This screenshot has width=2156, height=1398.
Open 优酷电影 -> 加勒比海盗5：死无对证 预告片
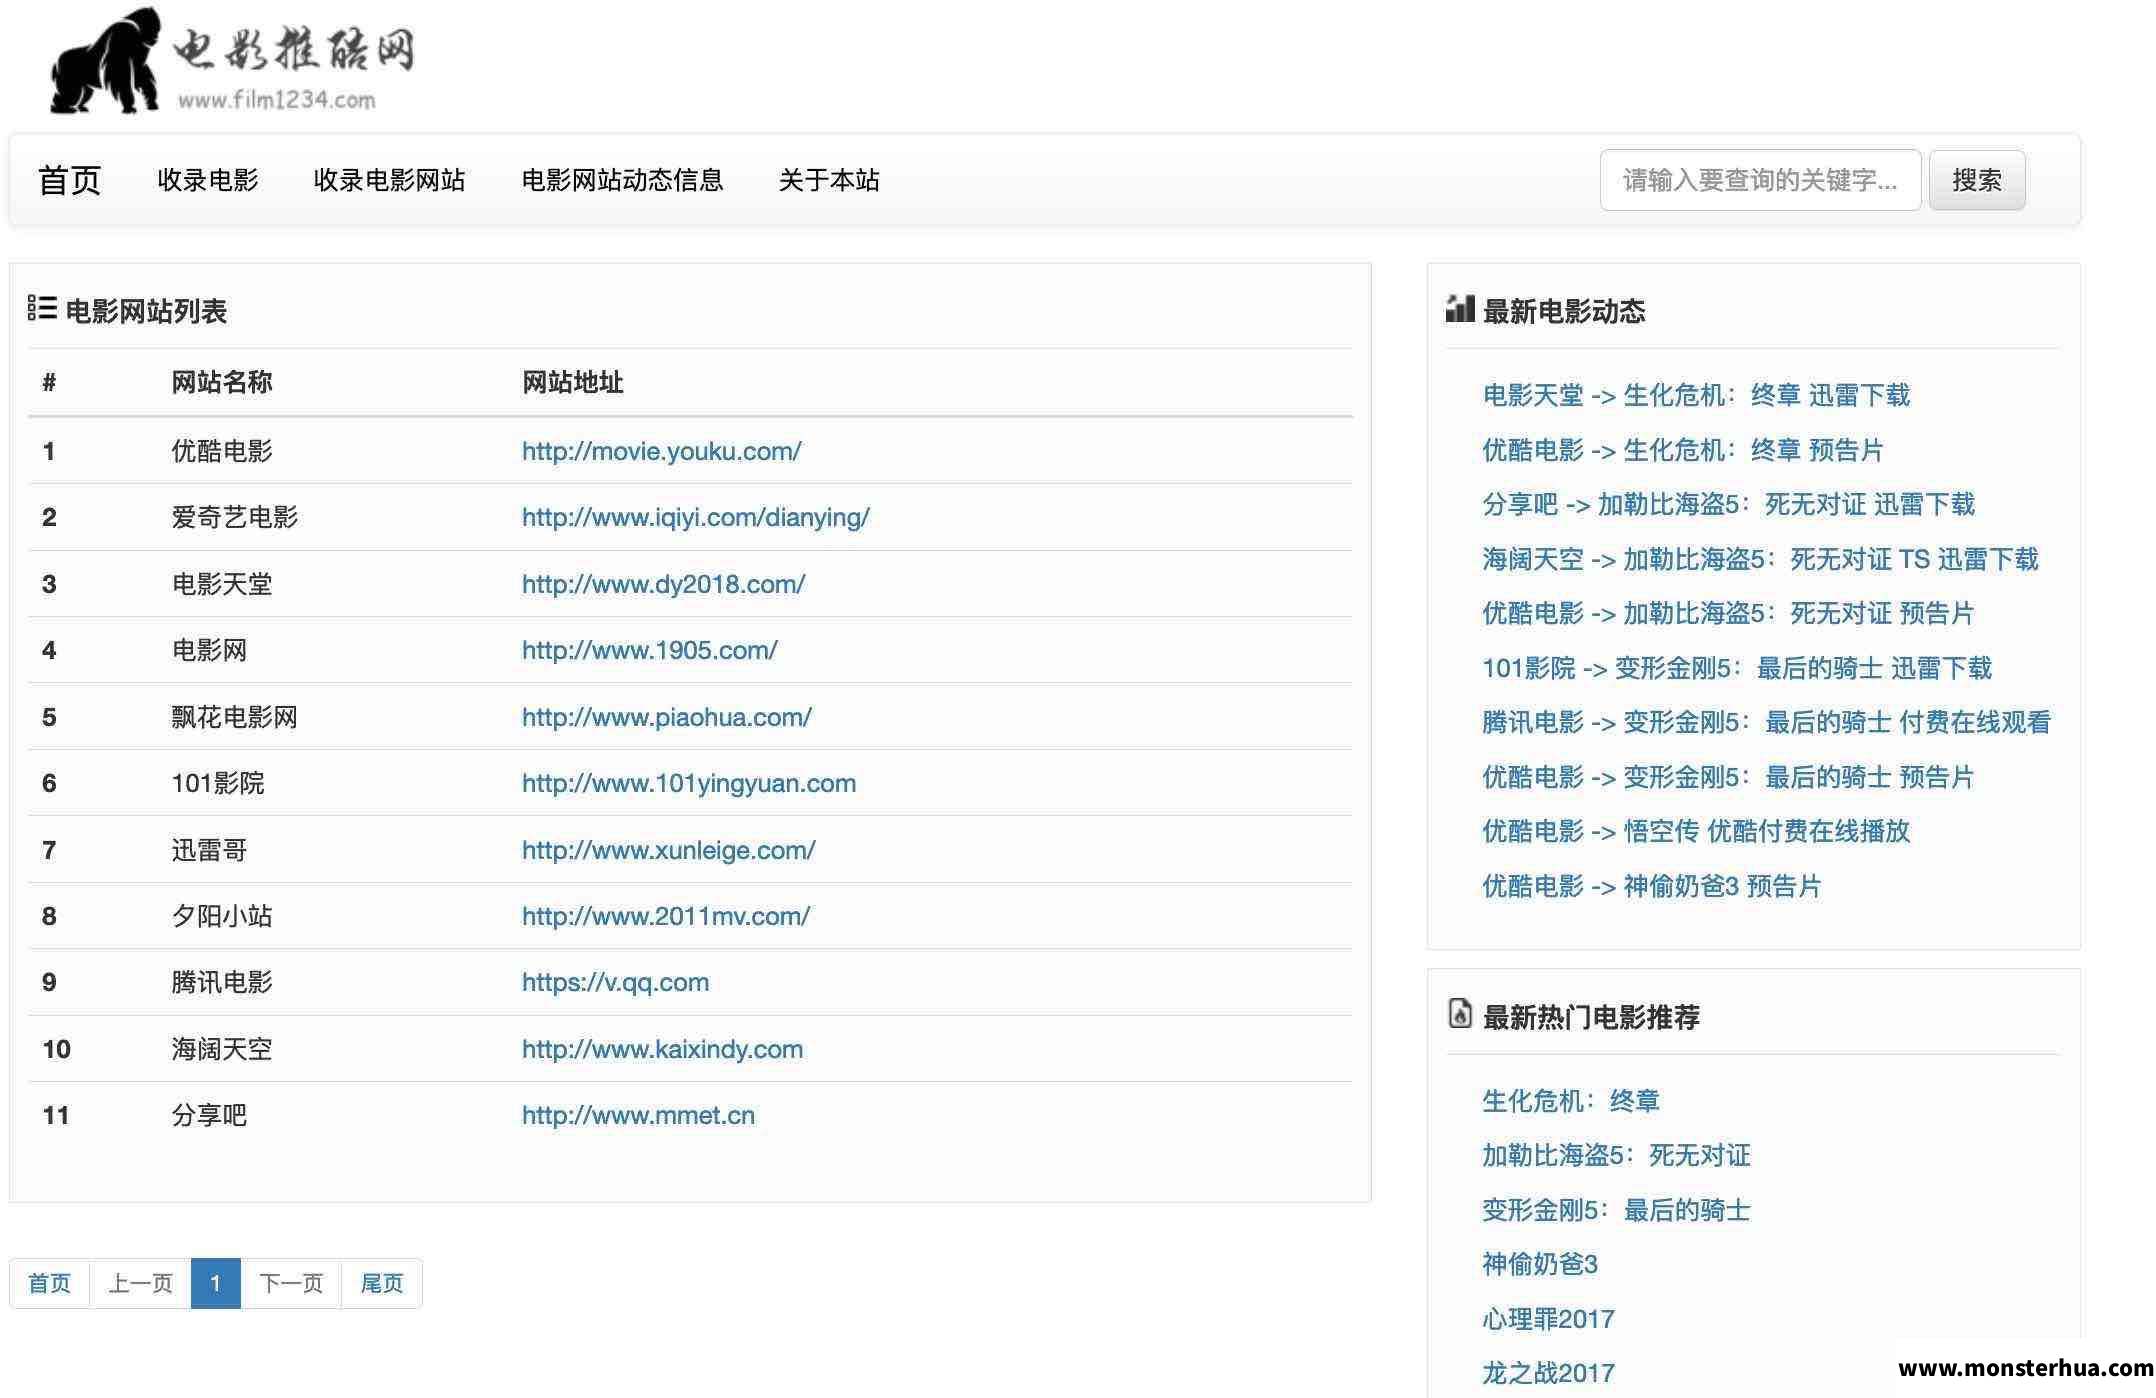1728,613
